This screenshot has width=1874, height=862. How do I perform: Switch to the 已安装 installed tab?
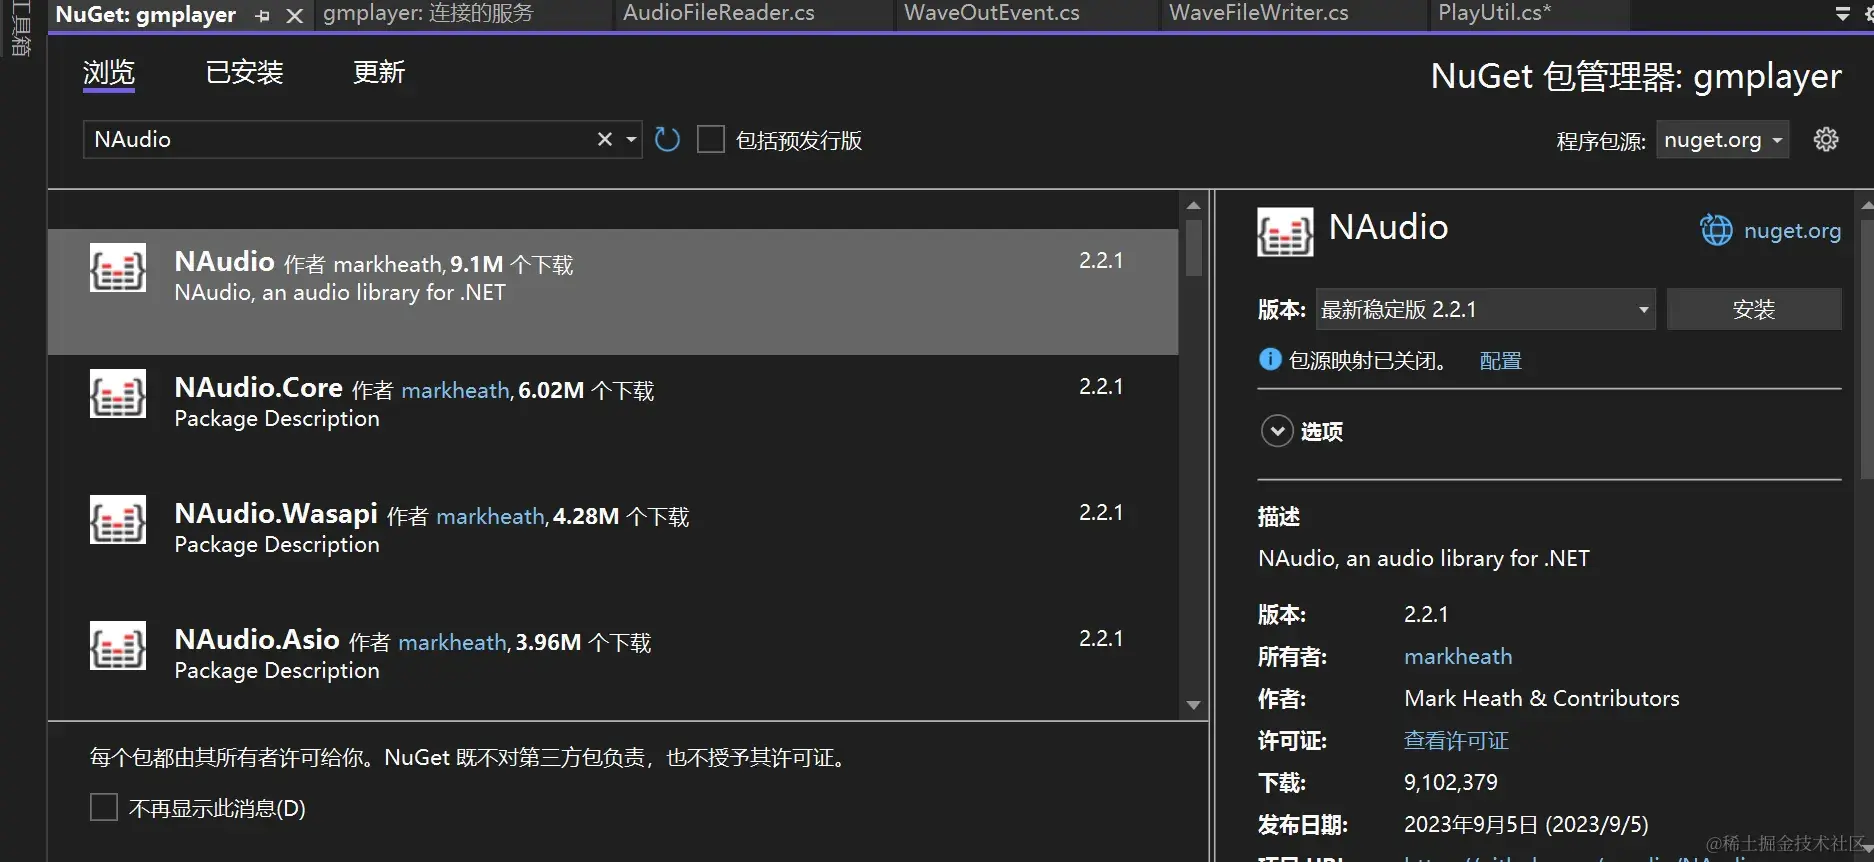click(245, 72)
